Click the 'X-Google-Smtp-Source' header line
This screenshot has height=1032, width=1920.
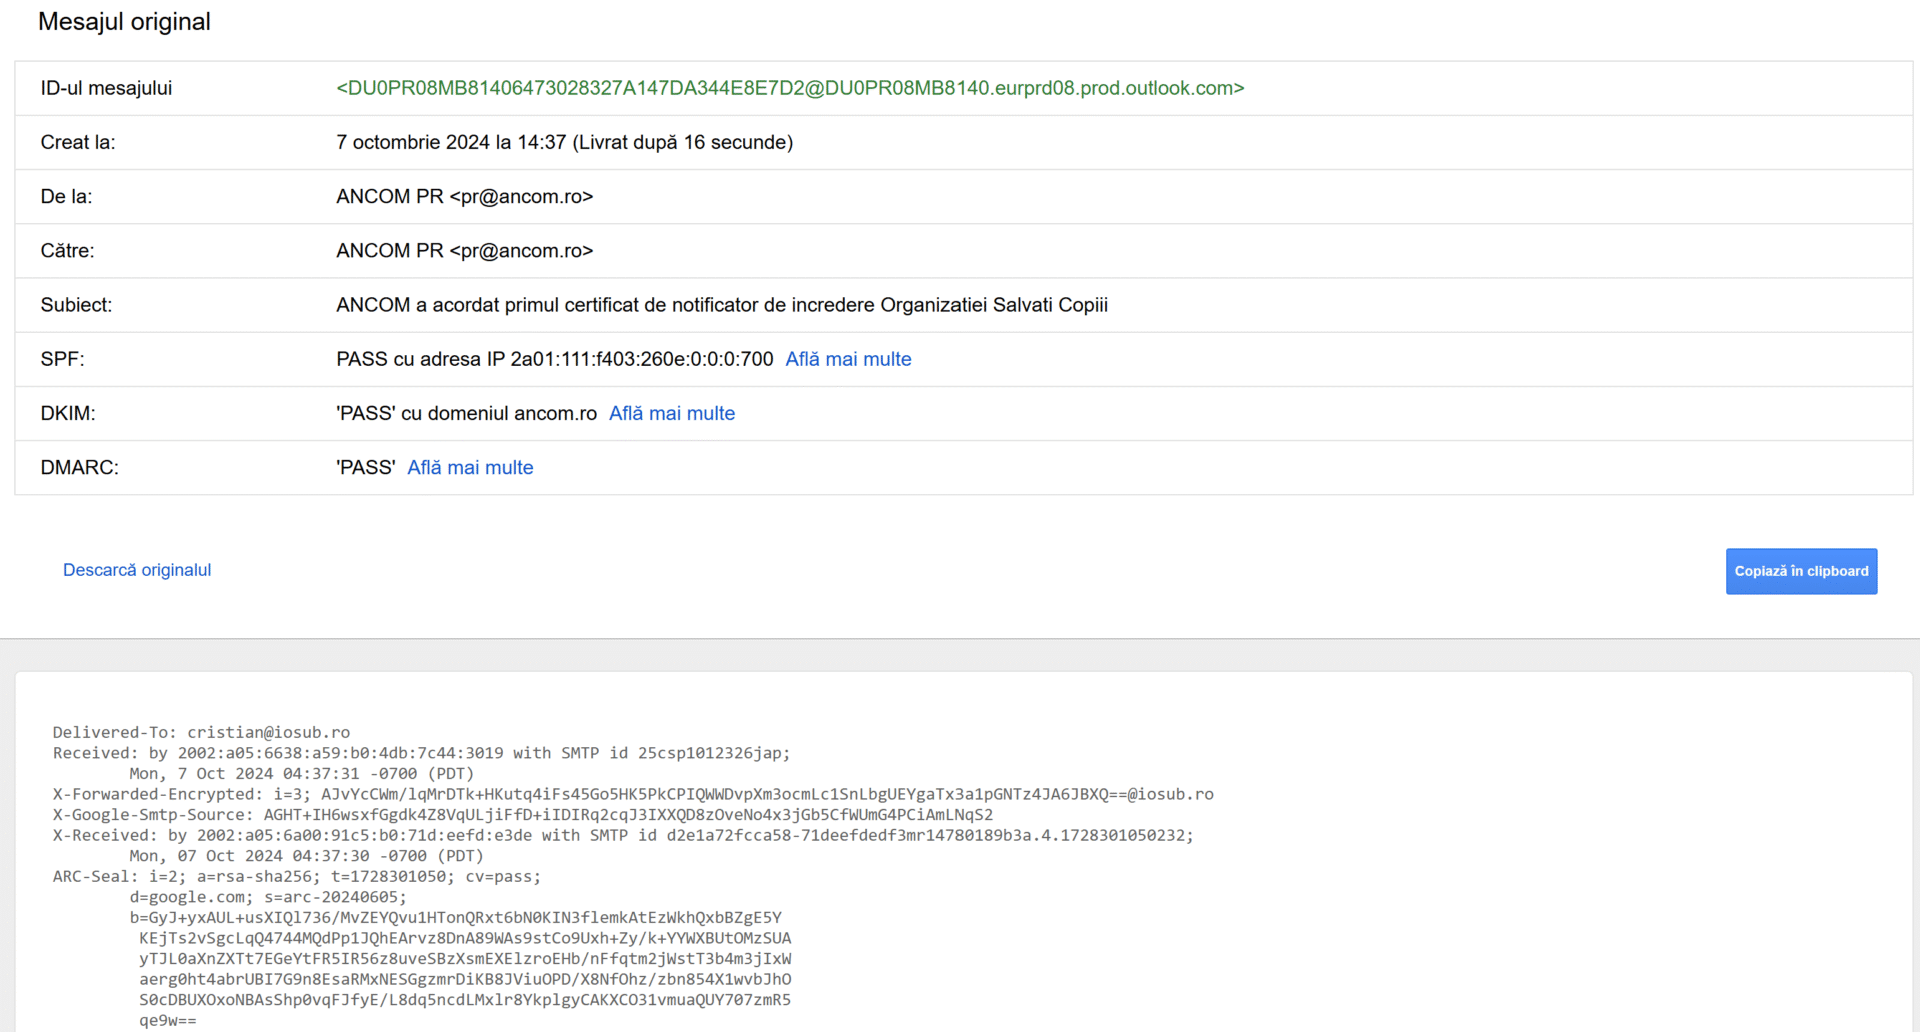(522, 815)
